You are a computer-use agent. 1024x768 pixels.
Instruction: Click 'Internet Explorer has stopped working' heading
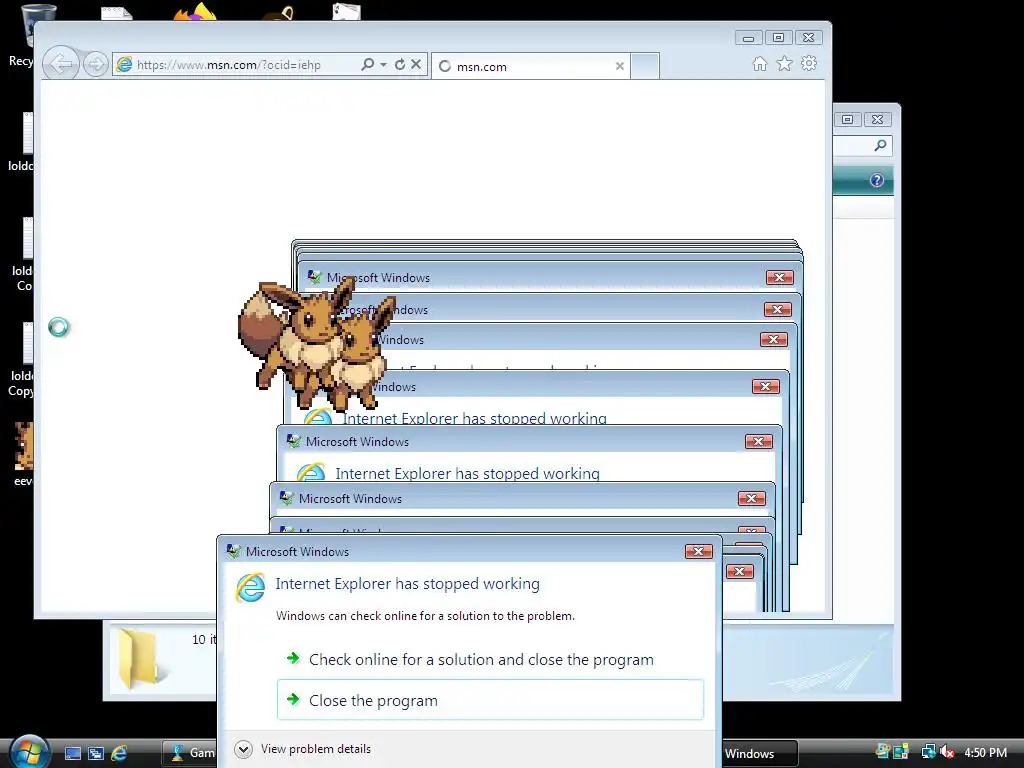408,583
